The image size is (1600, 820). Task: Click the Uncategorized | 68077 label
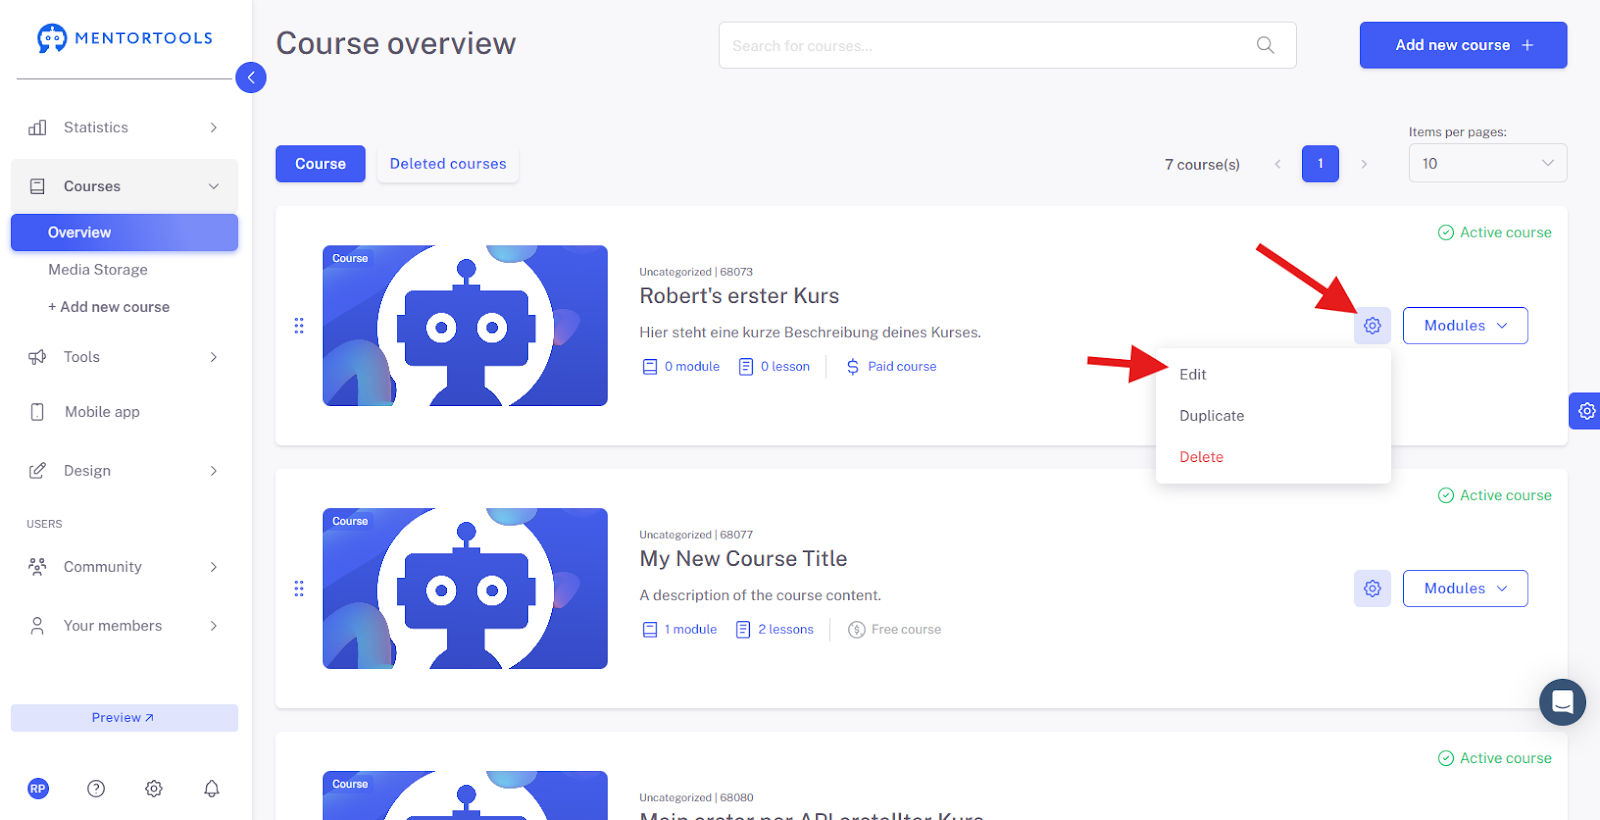tap(696, 535)
